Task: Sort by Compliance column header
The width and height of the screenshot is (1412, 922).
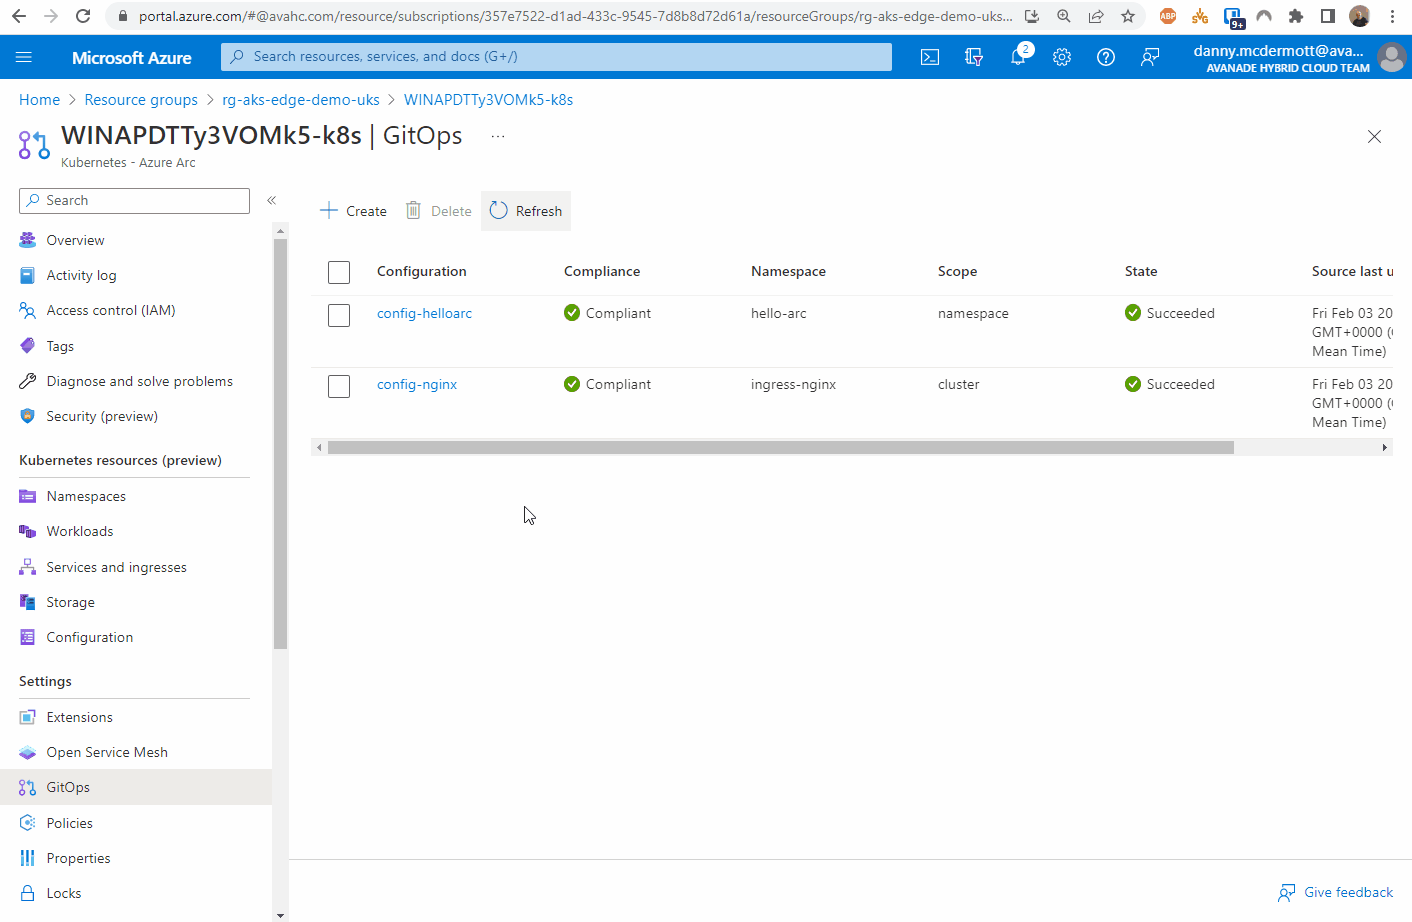Action: [602, 271]
